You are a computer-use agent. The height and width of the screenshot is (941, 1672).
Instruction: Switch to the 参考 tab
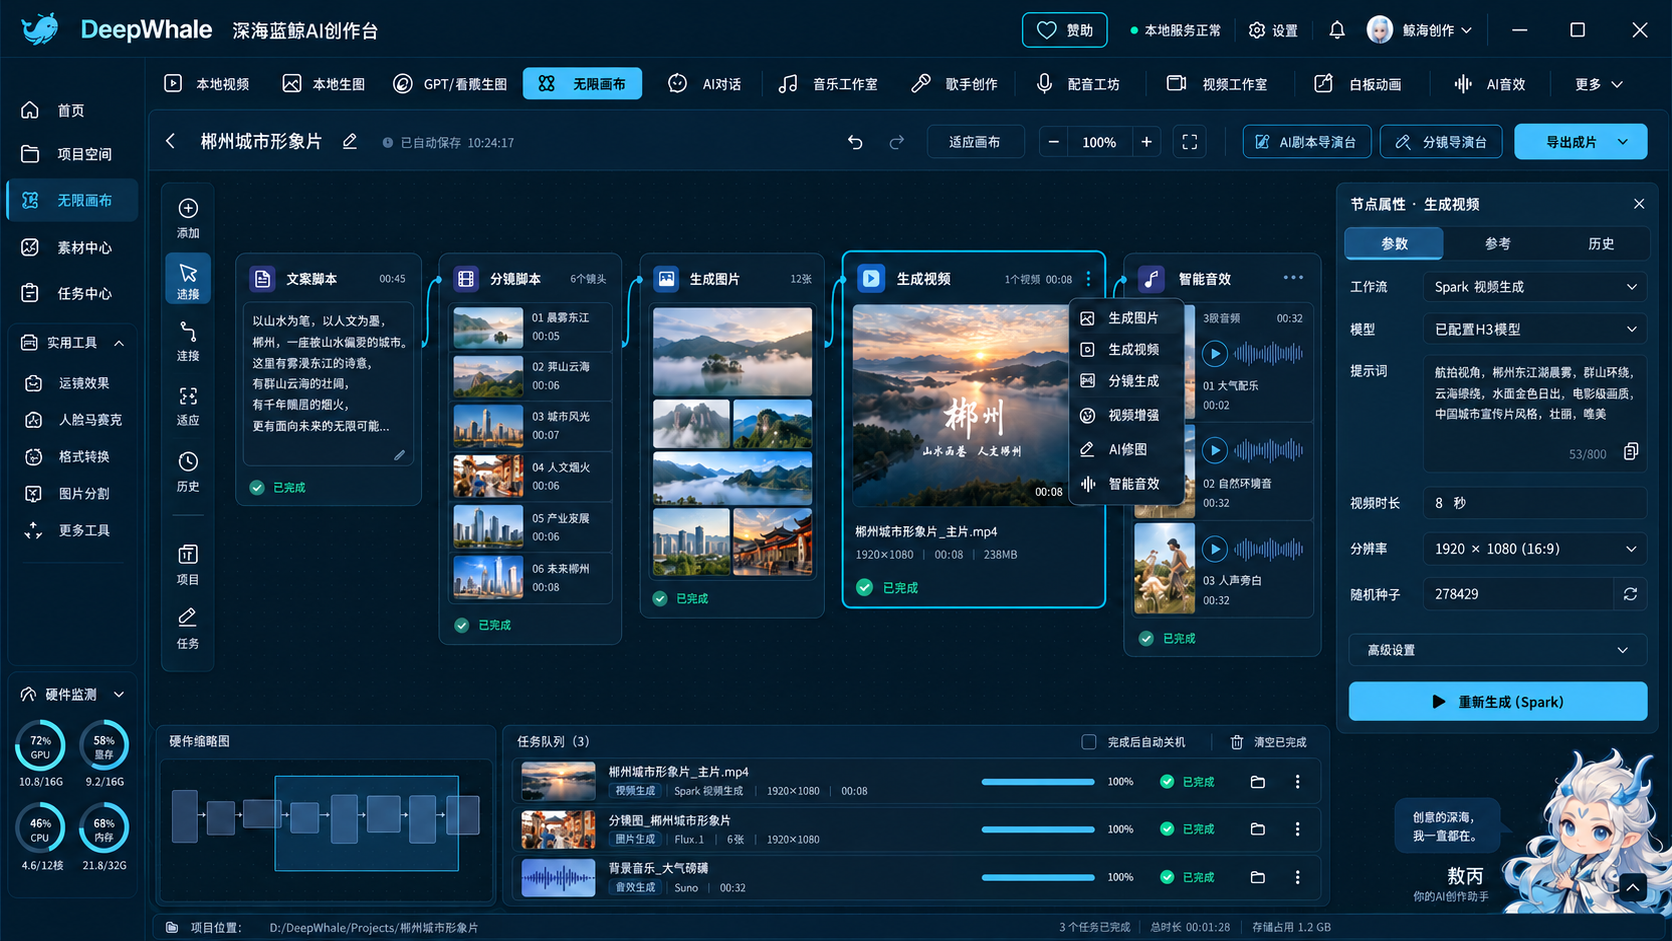(x=1497, y=244)
